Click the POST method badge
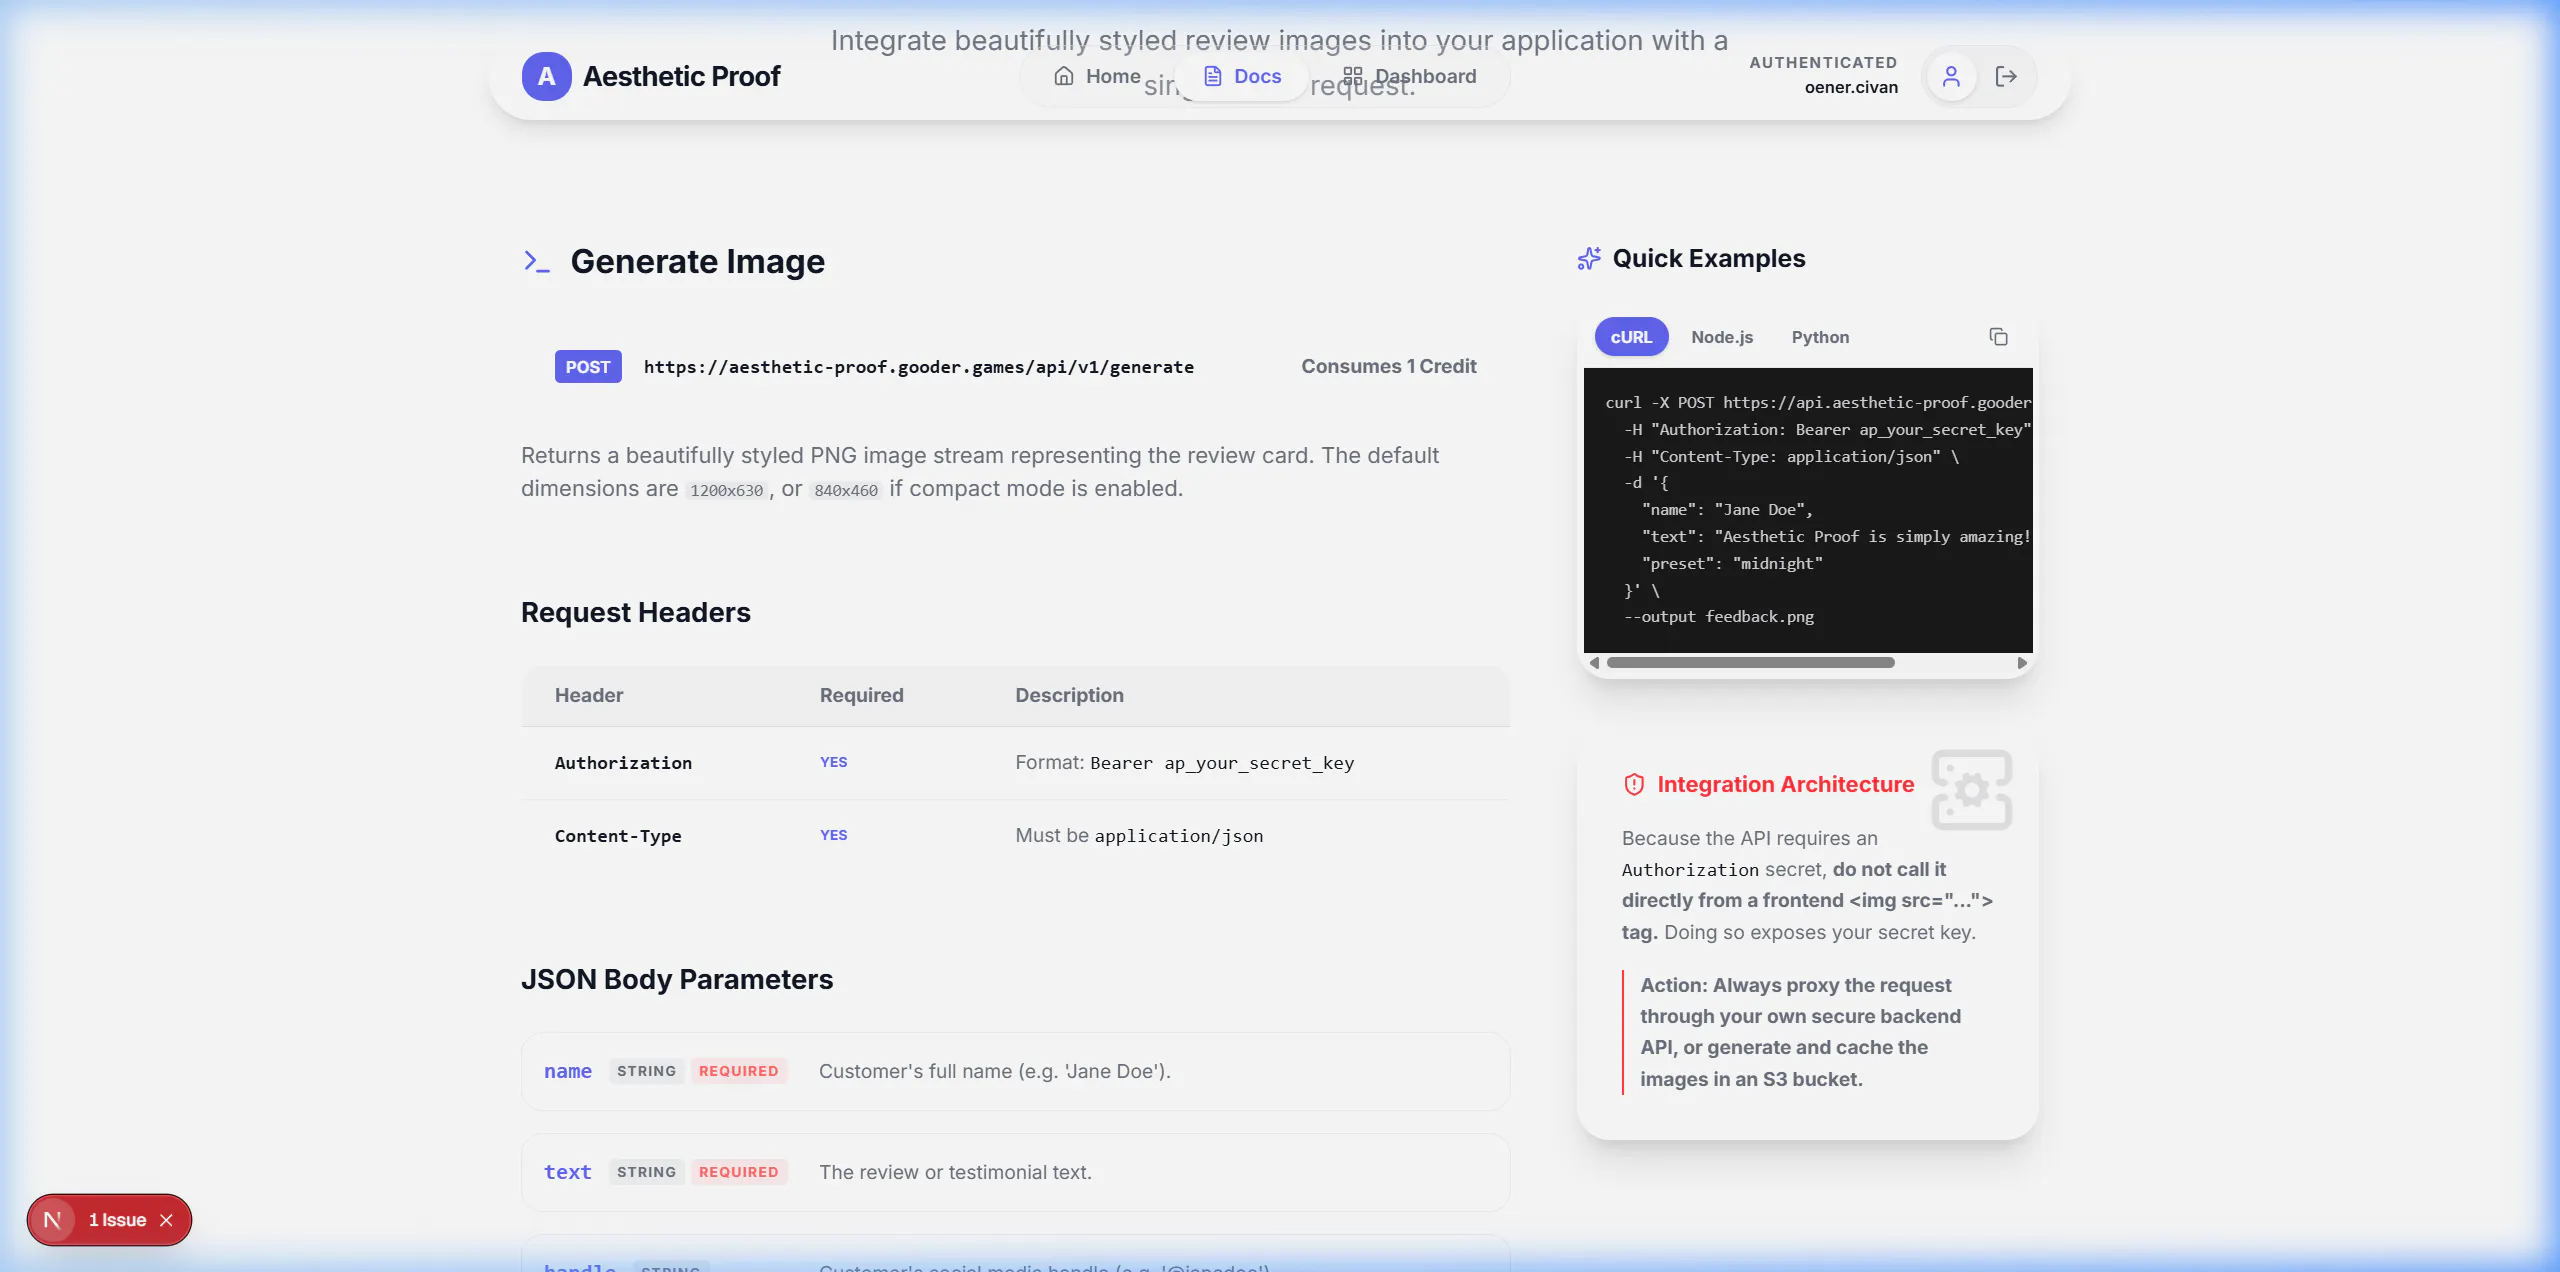The image size is (2560, 1272). pos(588,367)
